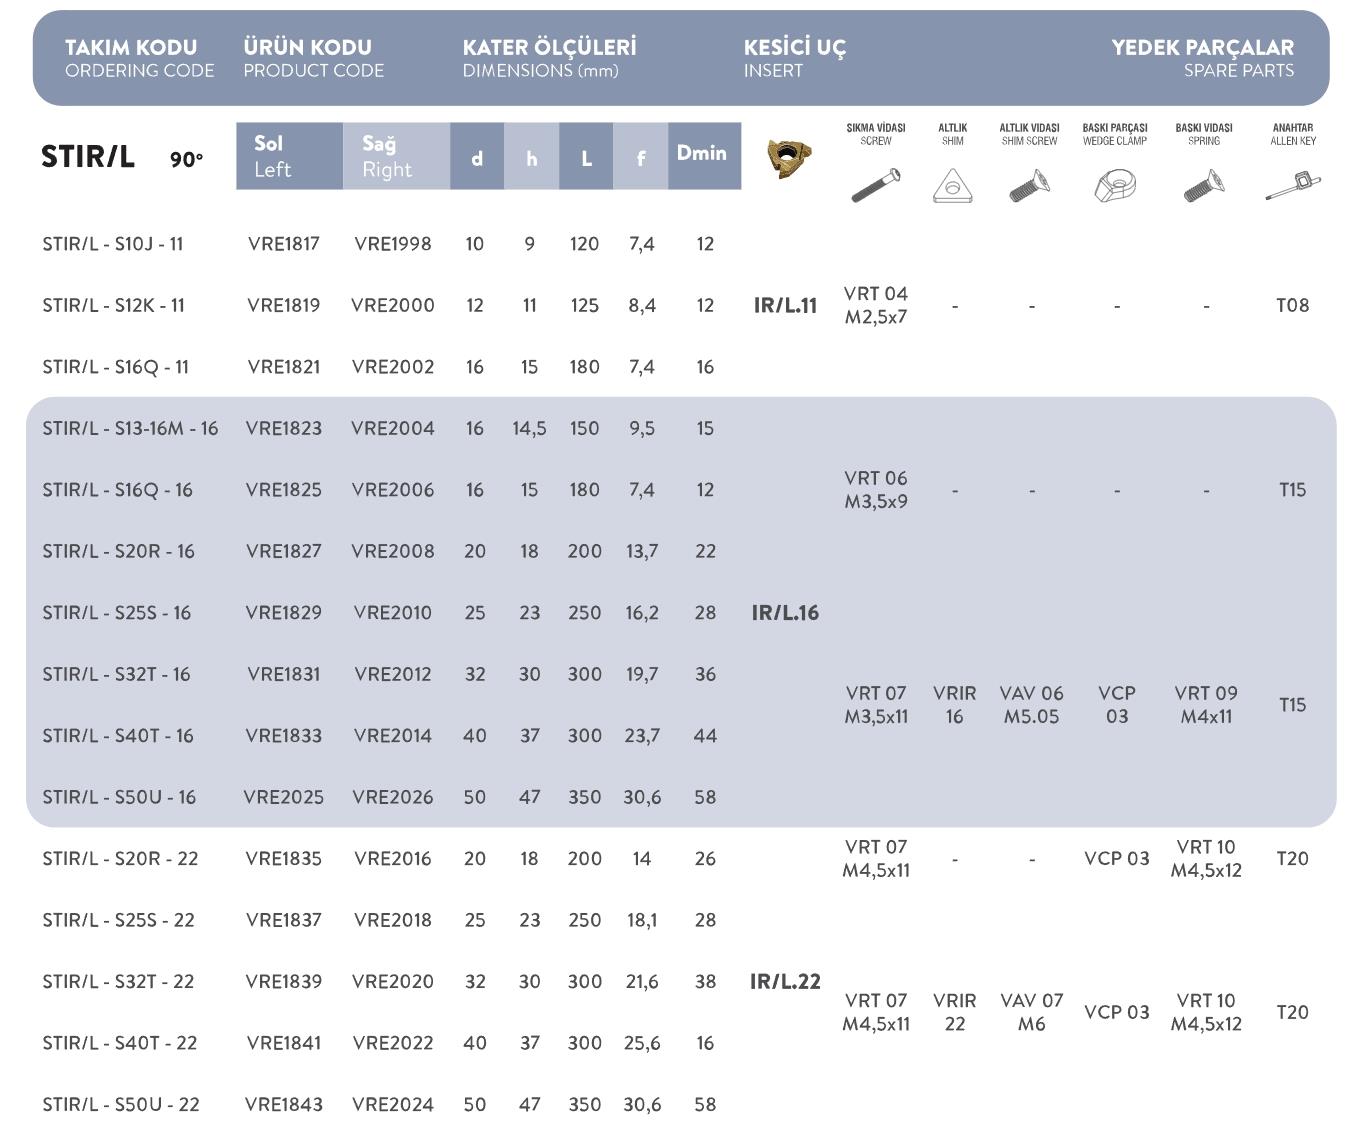Click the shim screw icon
The image size is (1351, 1147).
coord(1029,186)
